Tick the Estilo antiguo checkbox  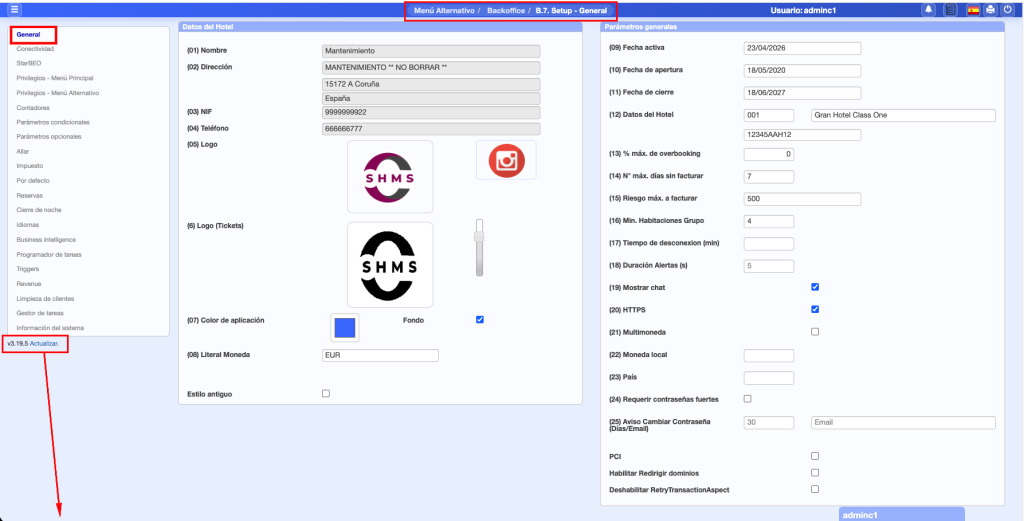pyautogui.click(x=326, y=394)
